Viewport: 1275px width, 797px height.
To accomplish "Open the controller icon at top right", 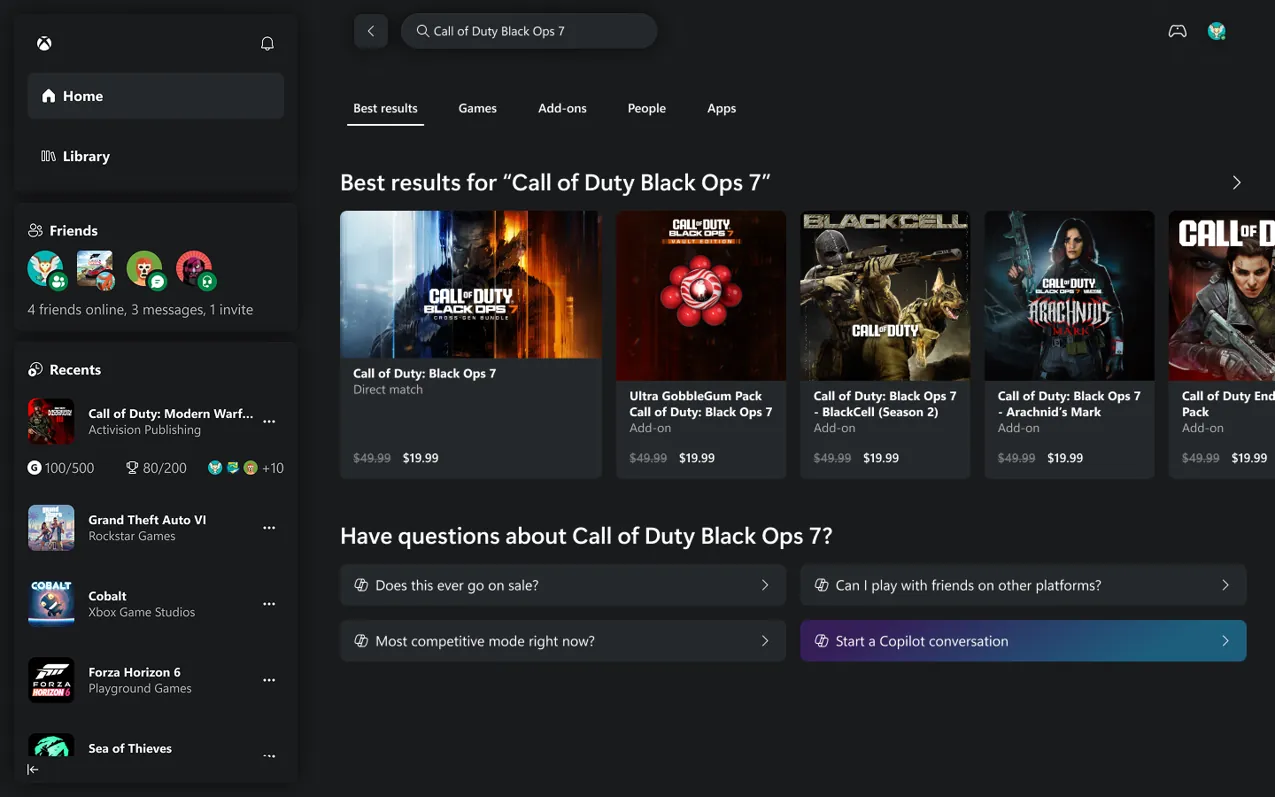I will click(x=1178, y=31).
